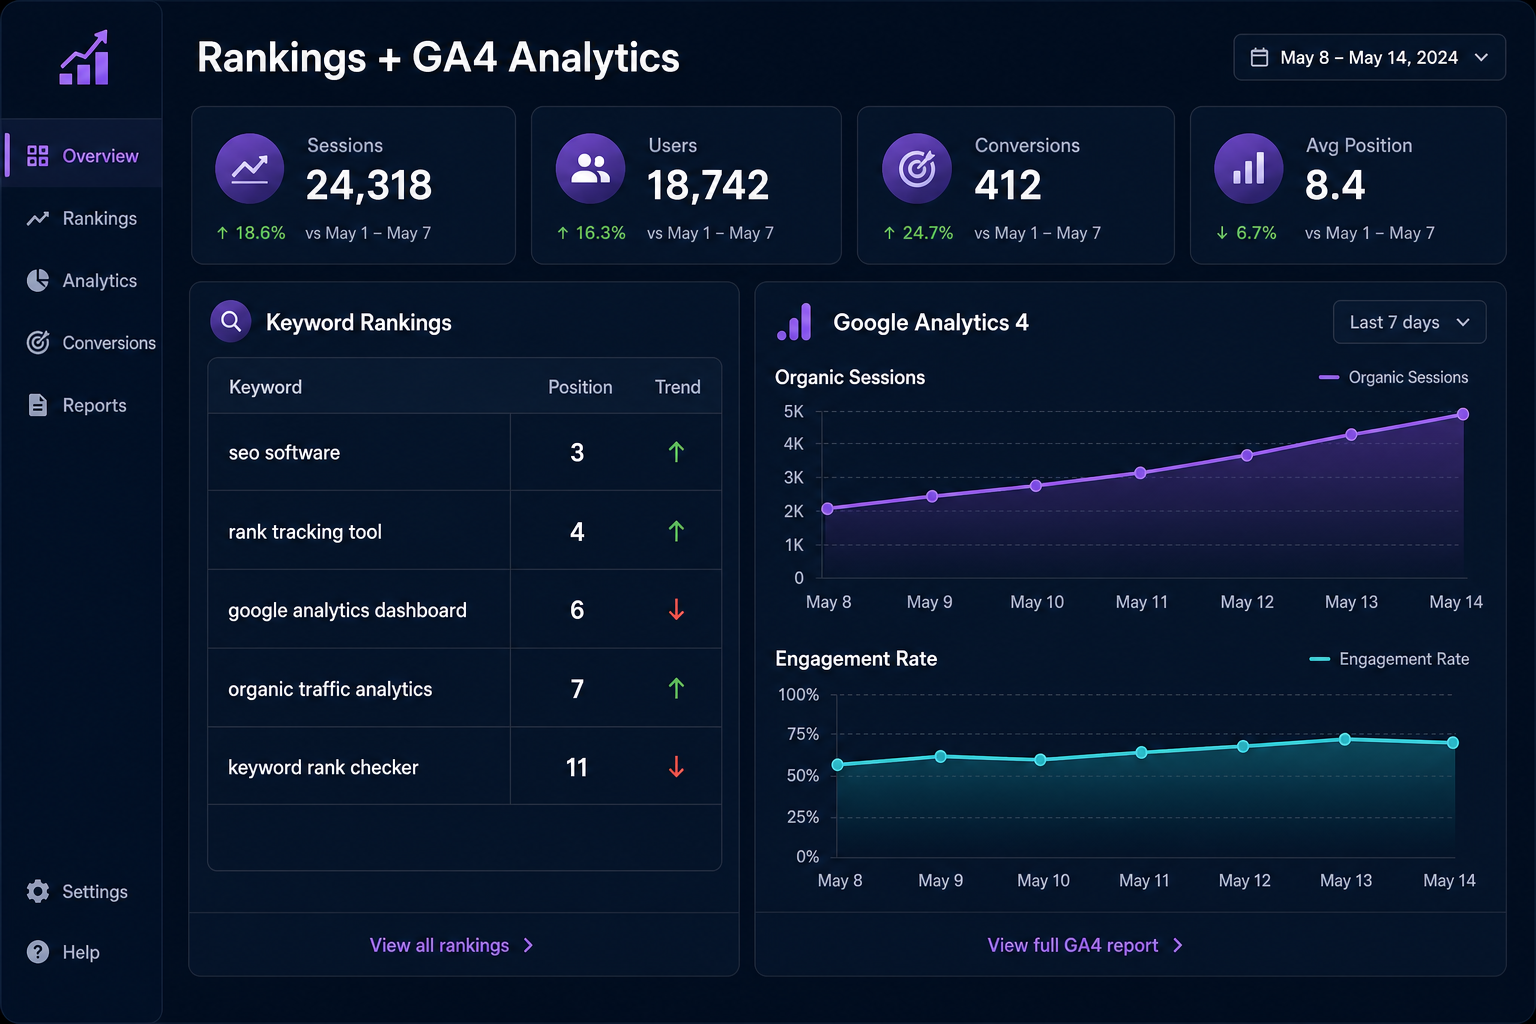This screenshot has height=1024, width=1536.
Task: Toggle the Engagement Rate legend entry
Action: (1390, 659)
